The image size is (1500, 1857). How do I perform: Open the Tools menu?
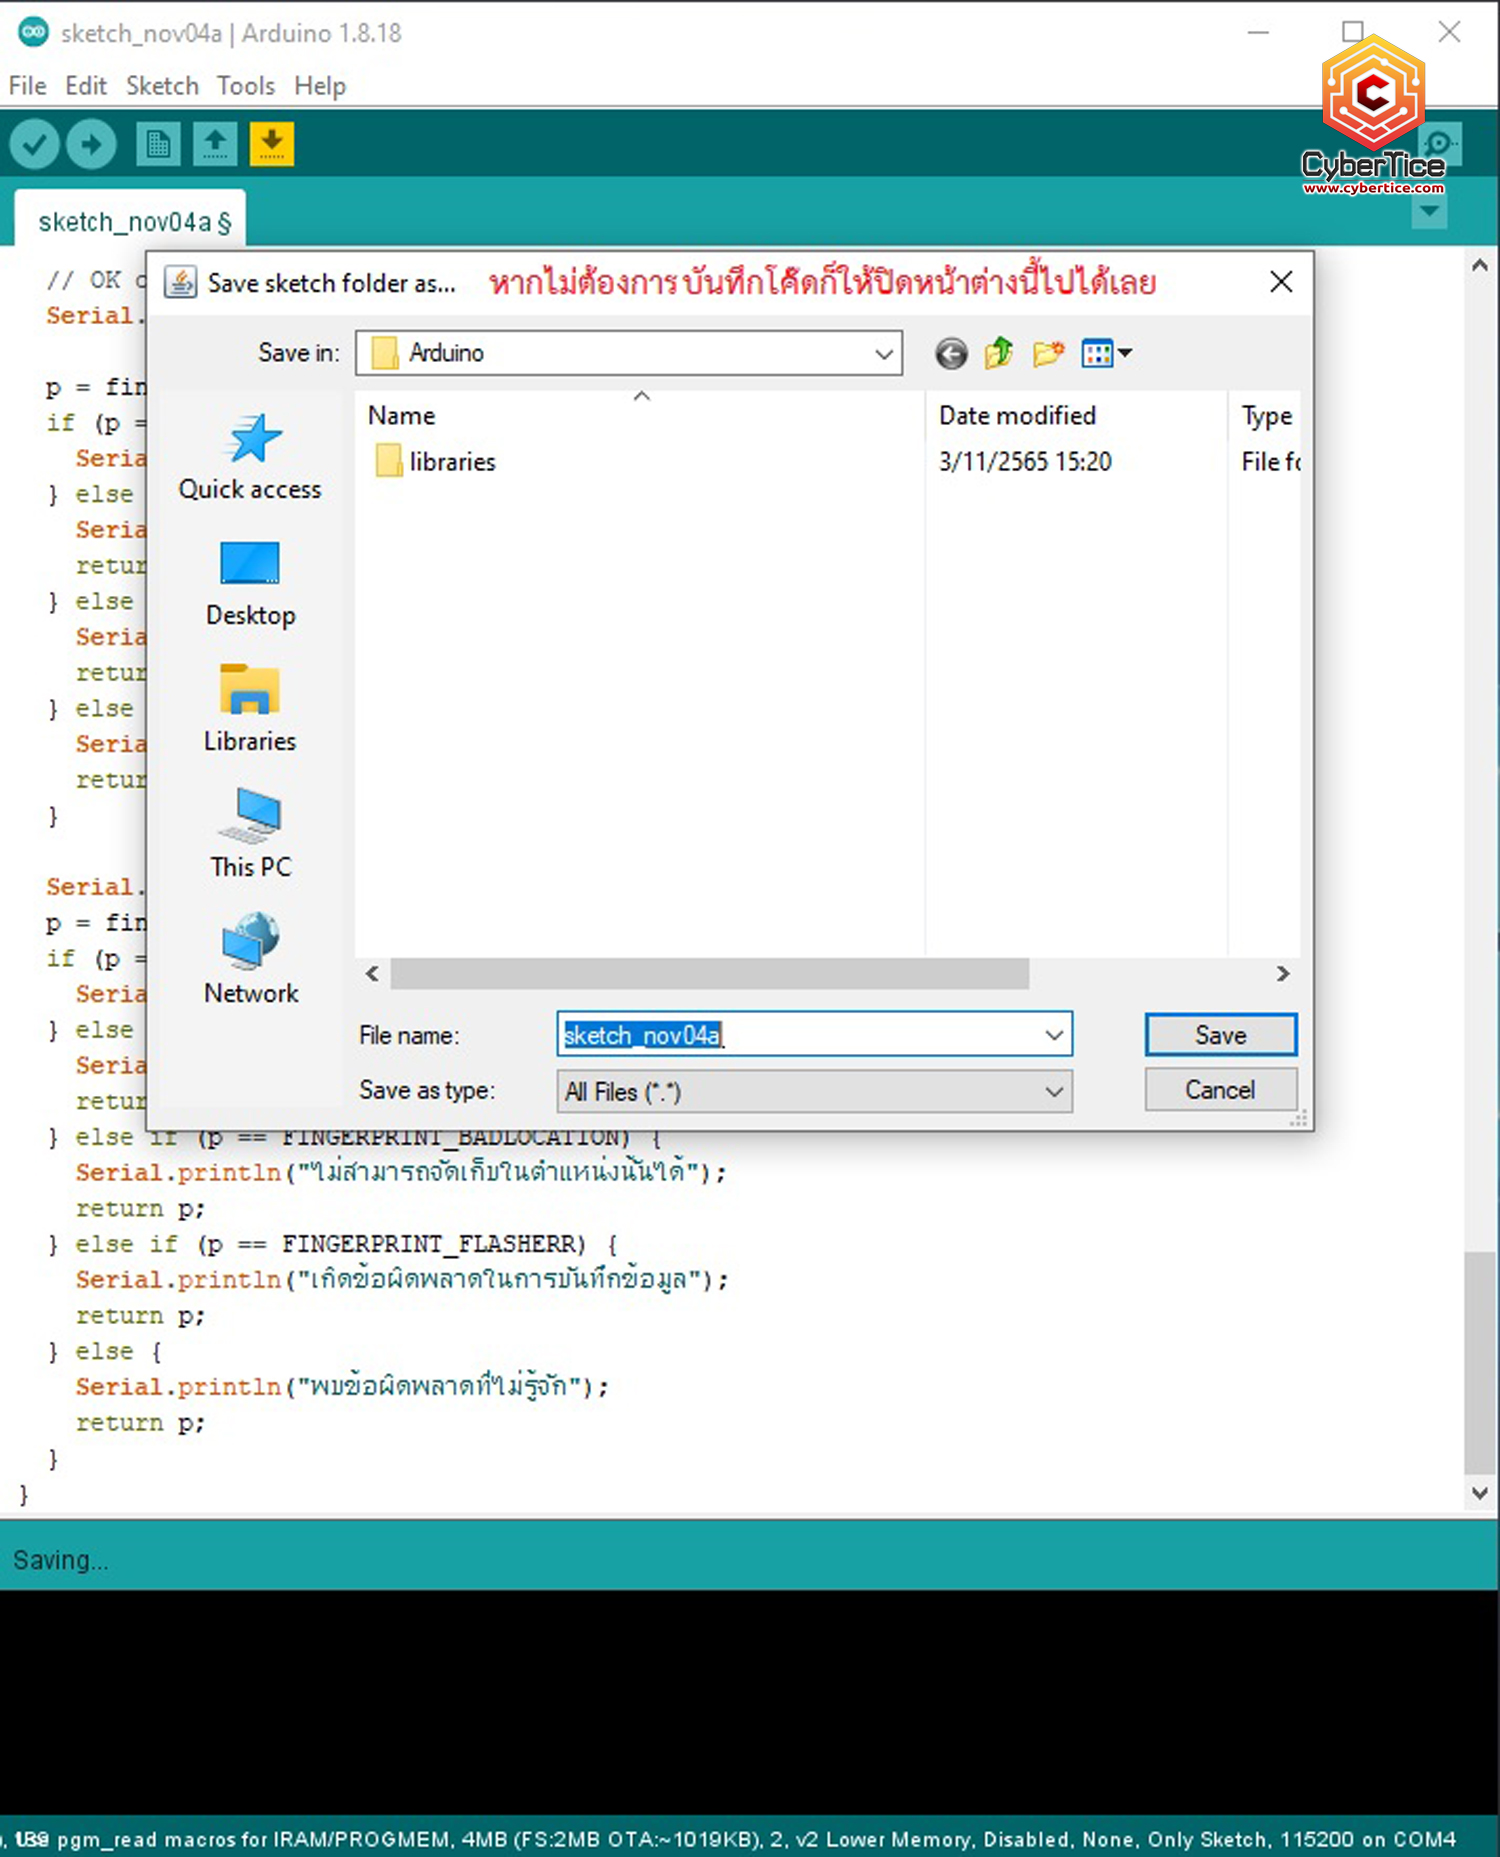point(246,86)
